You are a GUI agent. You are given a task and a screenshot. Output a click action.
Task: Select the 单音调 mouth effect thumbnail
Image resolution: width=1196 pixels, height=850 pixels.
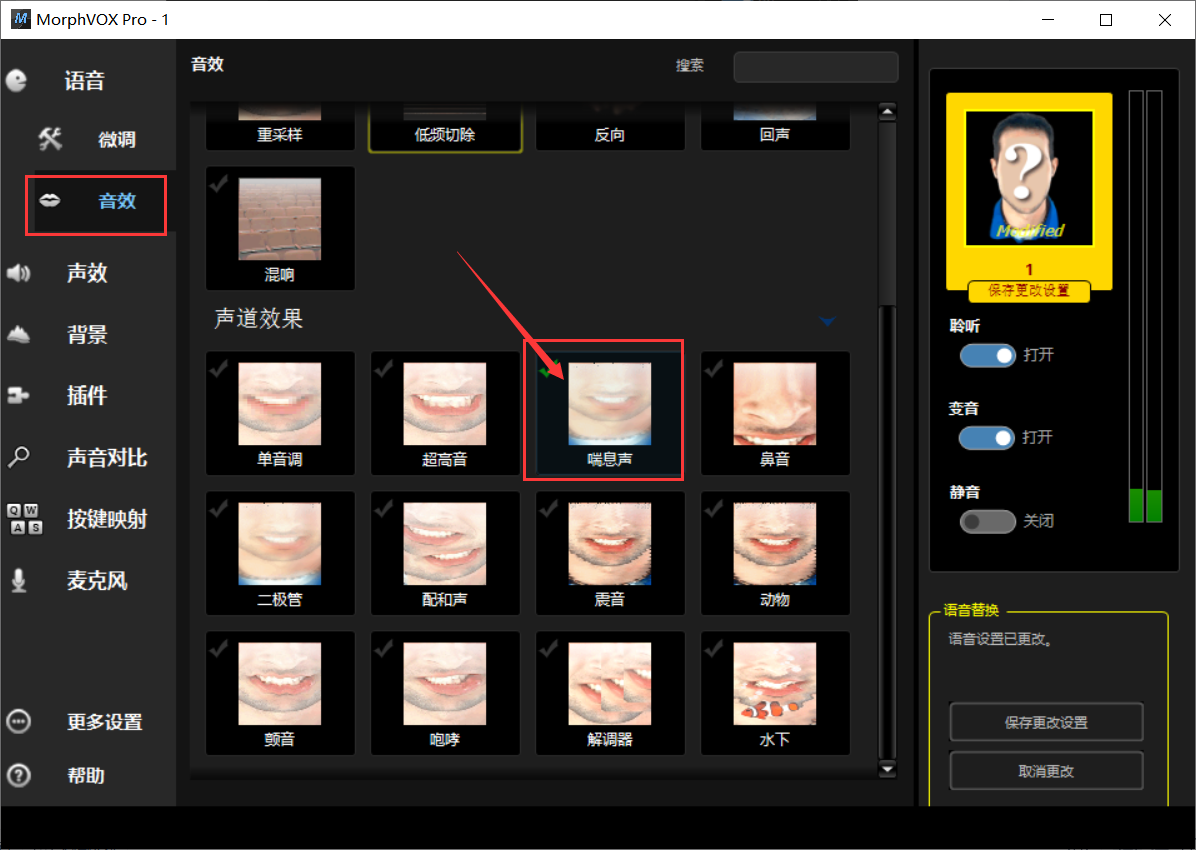click(280, 404)
